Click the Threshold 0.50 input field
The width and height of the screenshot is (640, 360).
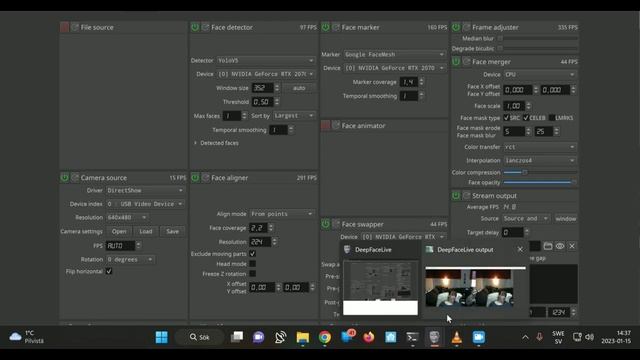pos(262,102)
